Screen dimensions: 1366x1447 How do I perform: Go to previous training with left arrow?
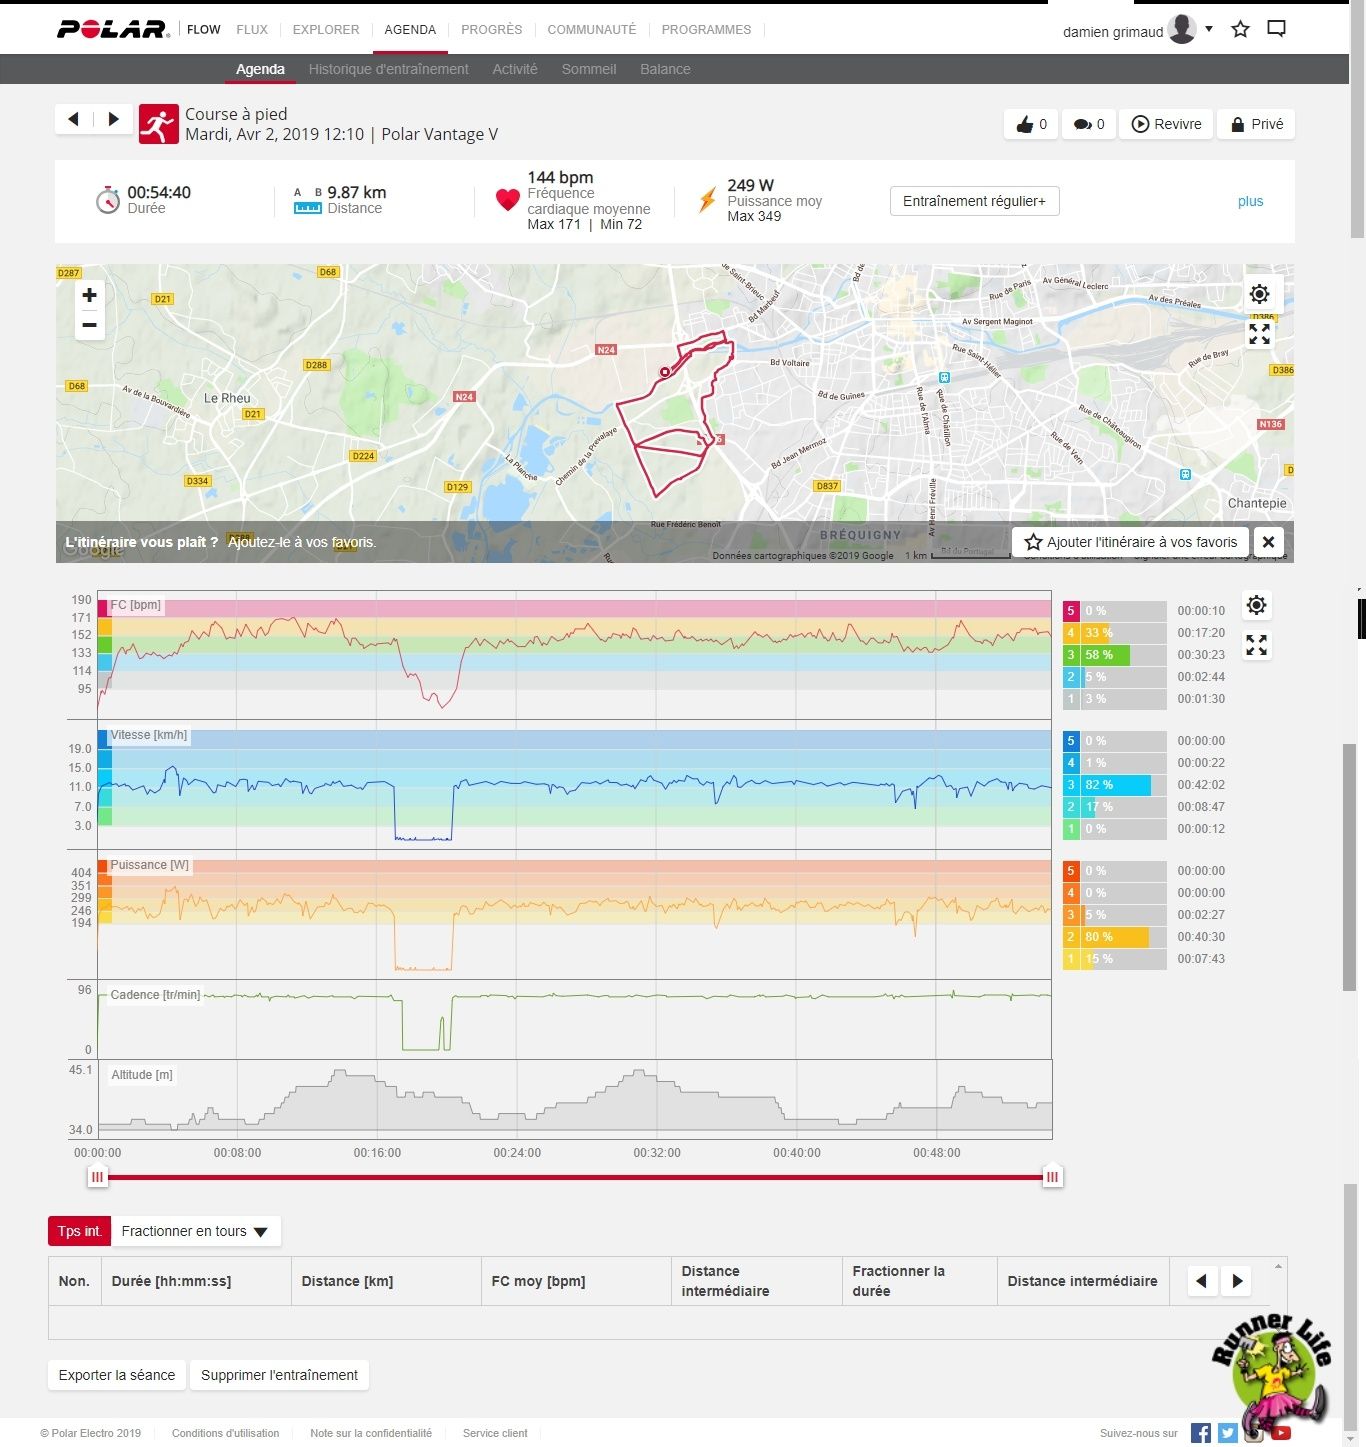[x=73, y=119]
